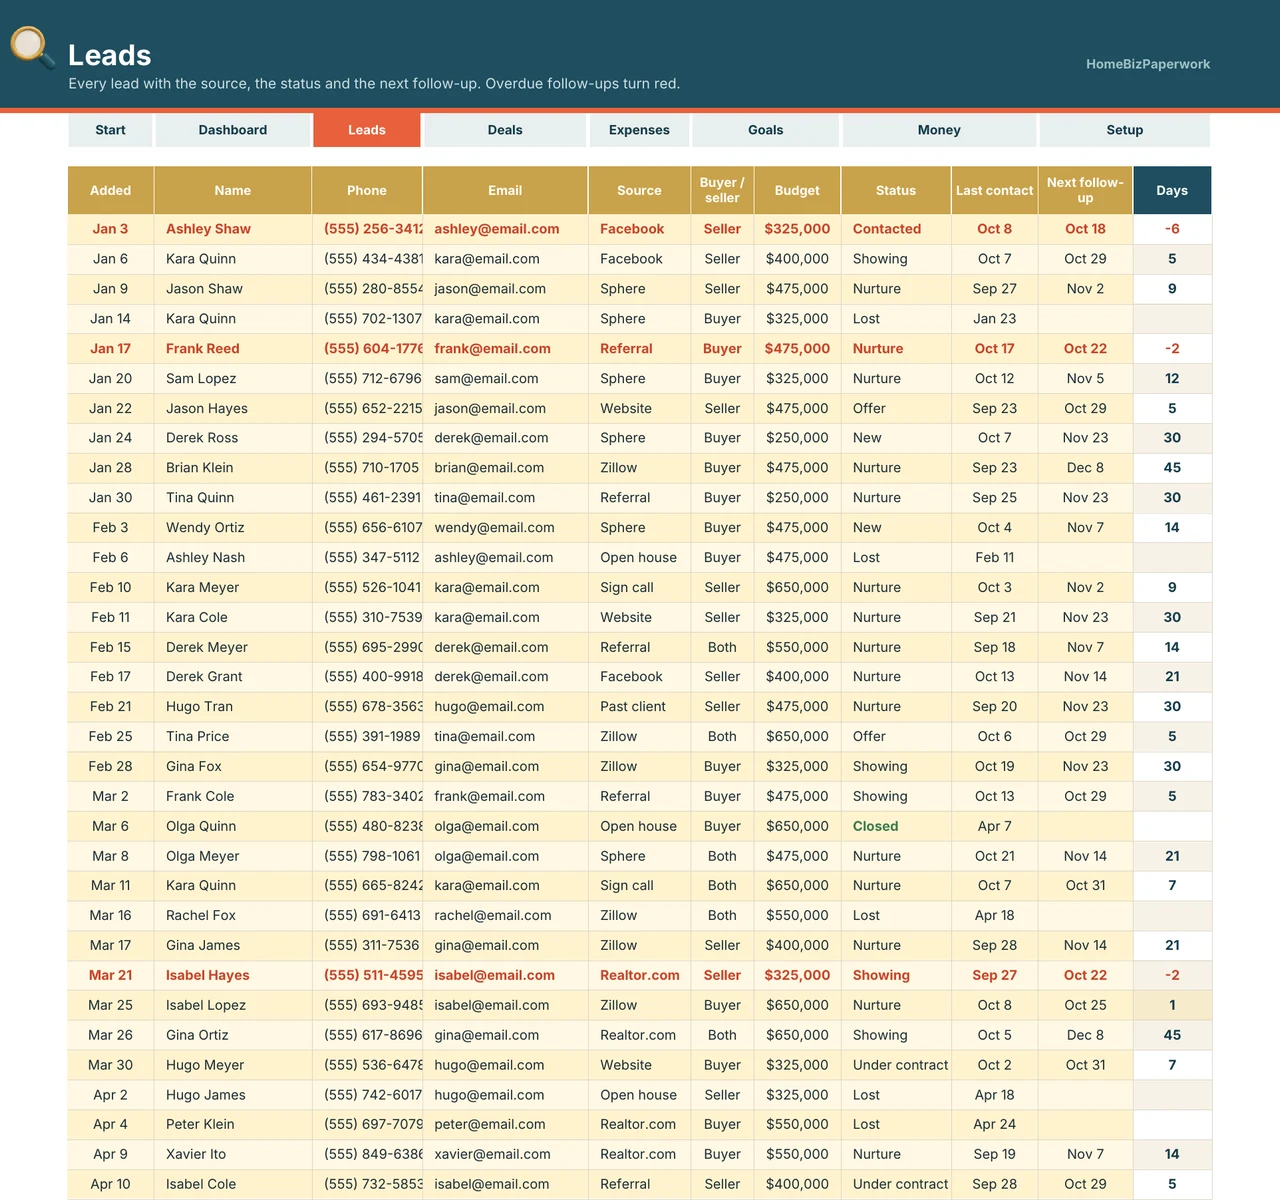Click the Name column header
The width and height of the screenshot is (1280, 1200).
click(233, 190)
